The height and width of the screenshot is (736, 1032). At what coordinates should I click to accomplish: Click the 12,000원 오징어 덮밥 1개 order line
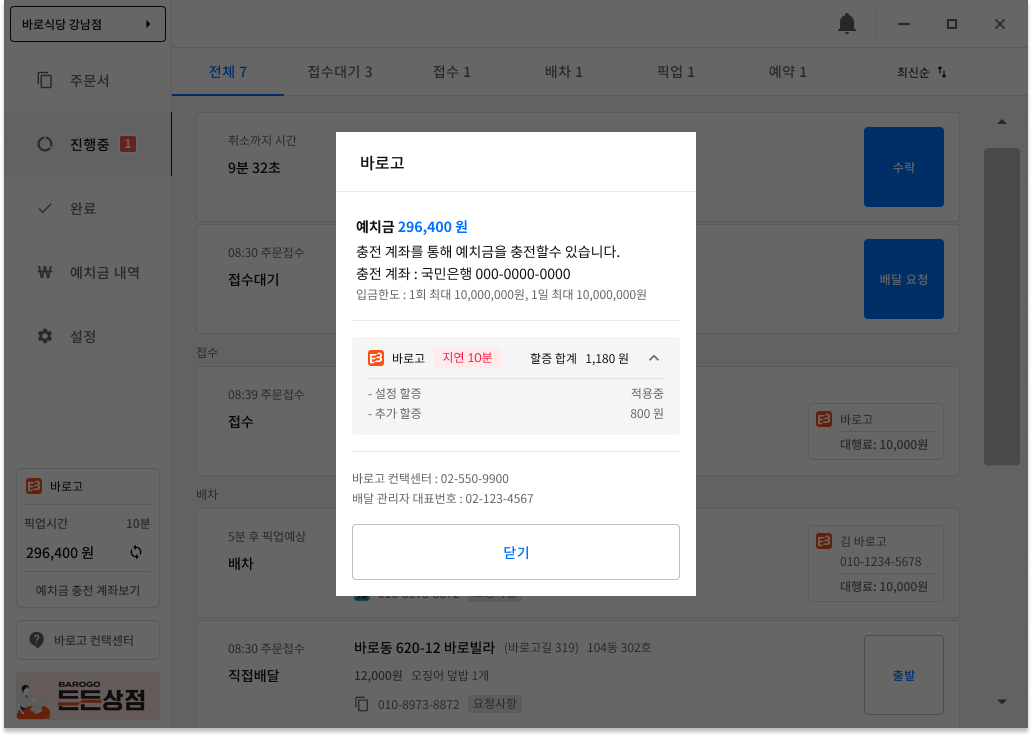tap(421, 675)
